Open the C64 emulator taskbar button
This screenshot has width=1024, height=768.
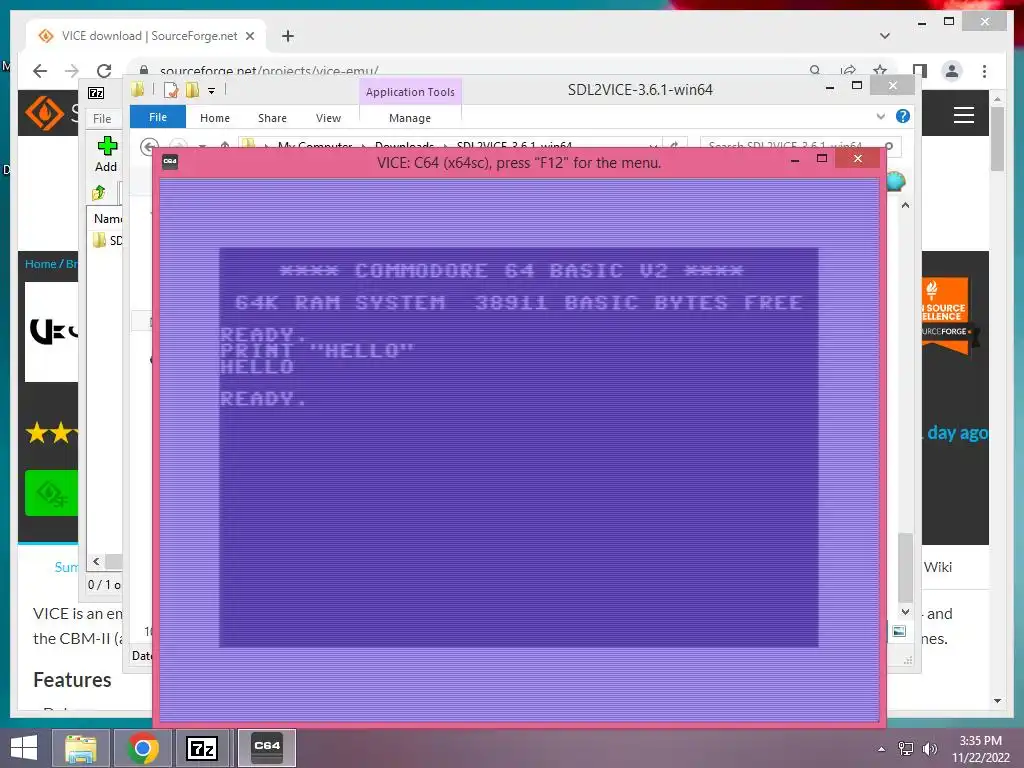point(266,748)
